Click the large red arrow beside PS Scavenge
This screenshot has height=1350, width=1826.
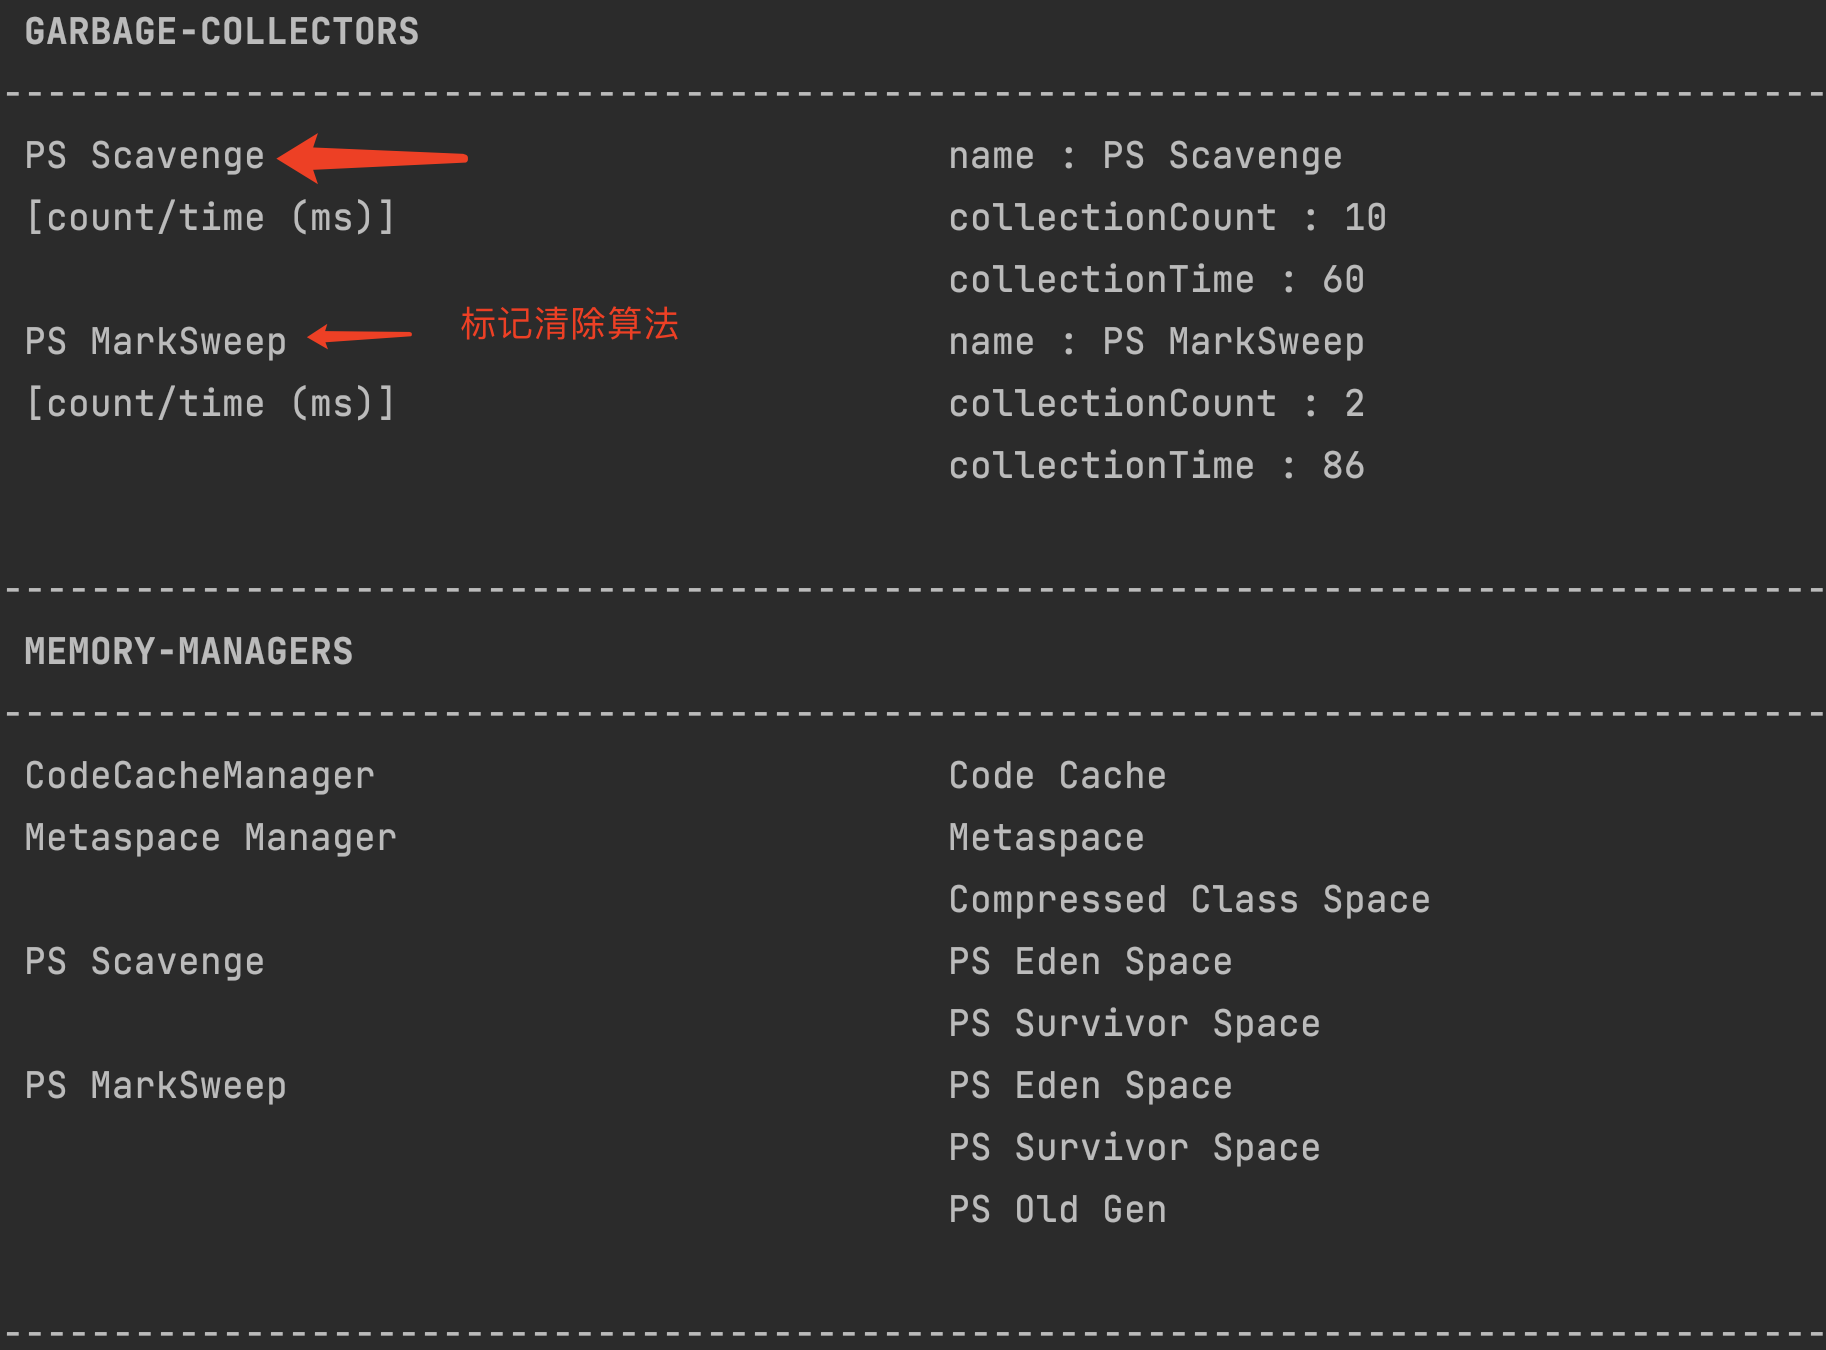[372, 158]
